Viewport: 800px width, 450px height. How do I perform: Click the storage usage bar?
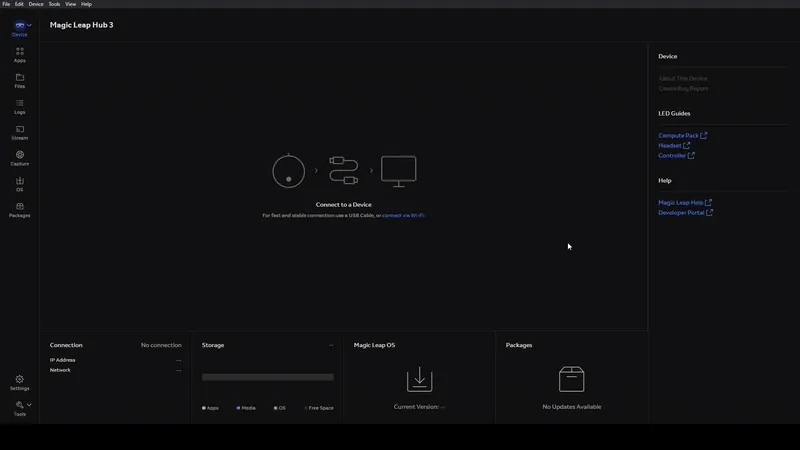tap(267, 377)
